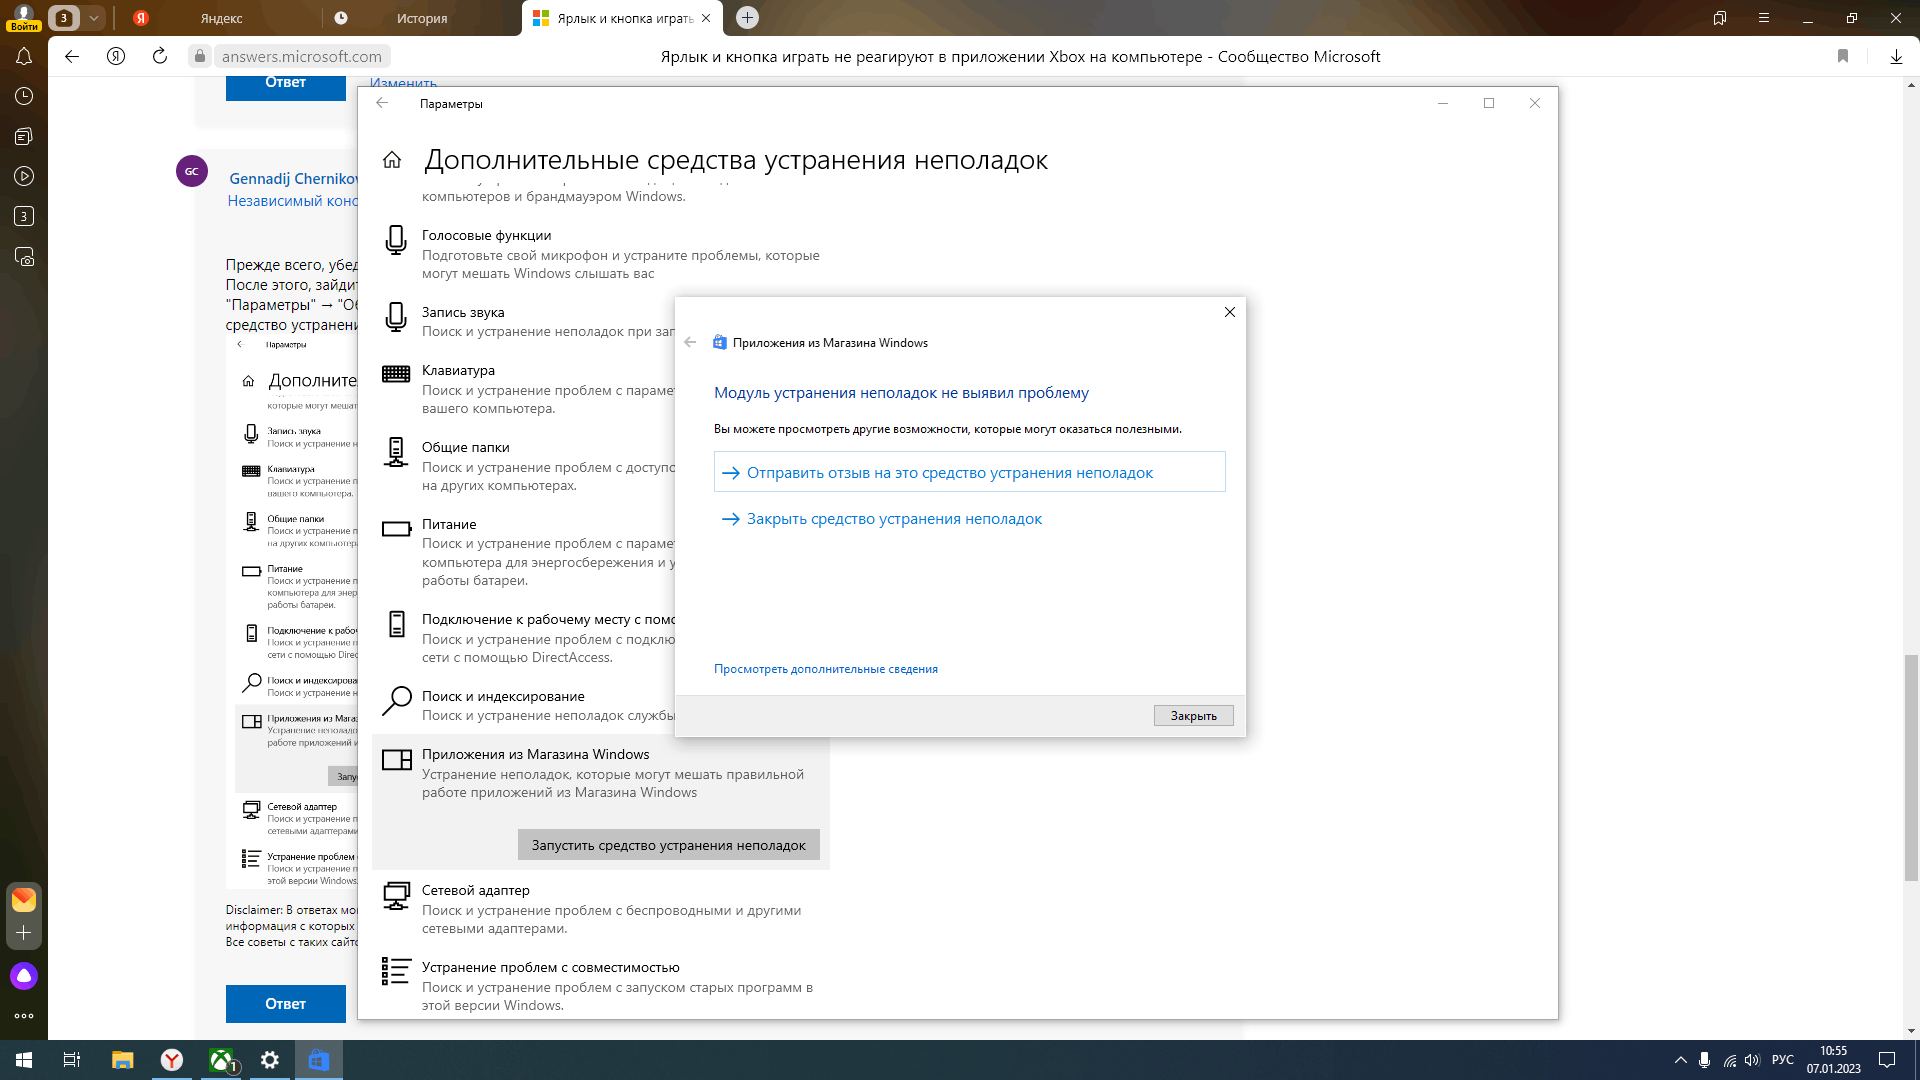
Task: Click the Yandex home icon near address bar
Action: [x=116, y=56]
